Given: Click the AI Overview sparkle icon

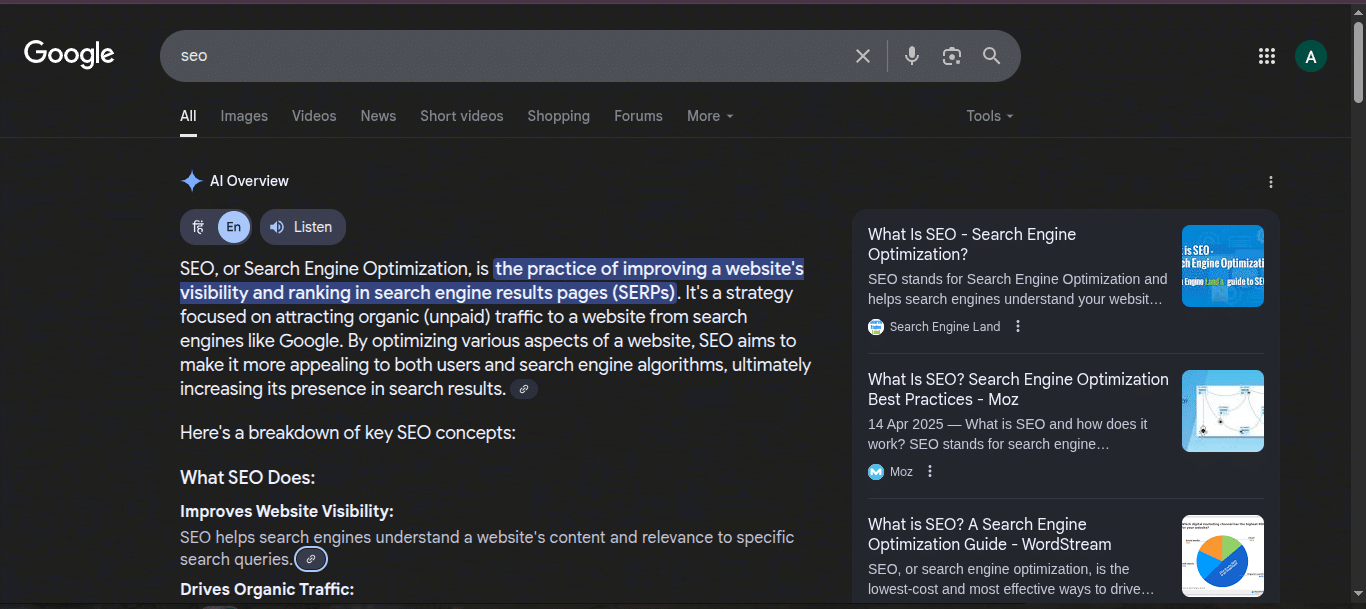Looking at the screenshot, I should 191,181.
